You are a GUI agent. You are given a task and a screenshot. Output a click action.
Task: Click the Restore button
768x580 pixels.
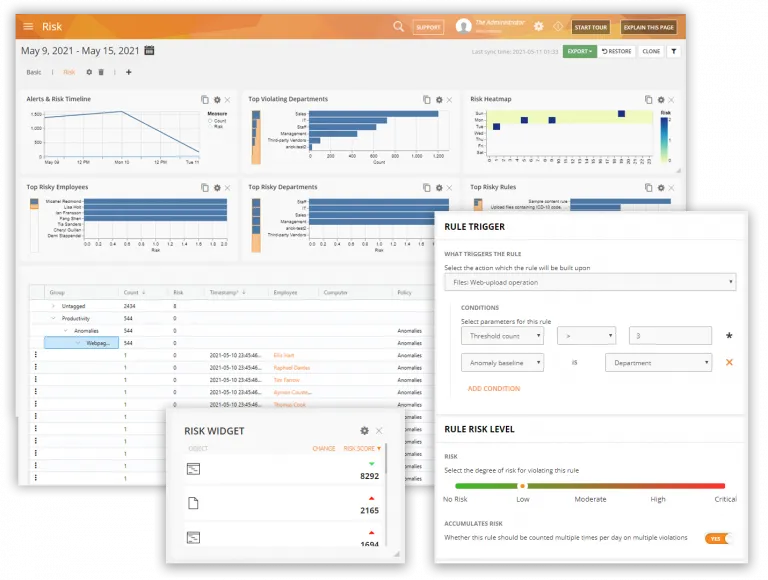click(617, 51)
